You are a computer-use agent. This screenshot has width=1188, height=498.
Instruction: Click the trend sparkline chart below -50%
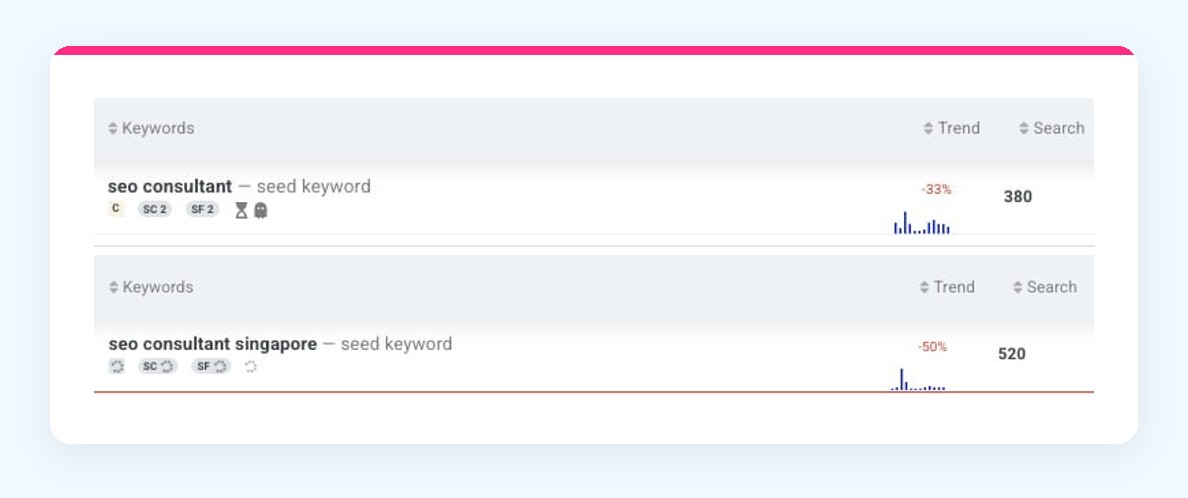pos(918,380)
